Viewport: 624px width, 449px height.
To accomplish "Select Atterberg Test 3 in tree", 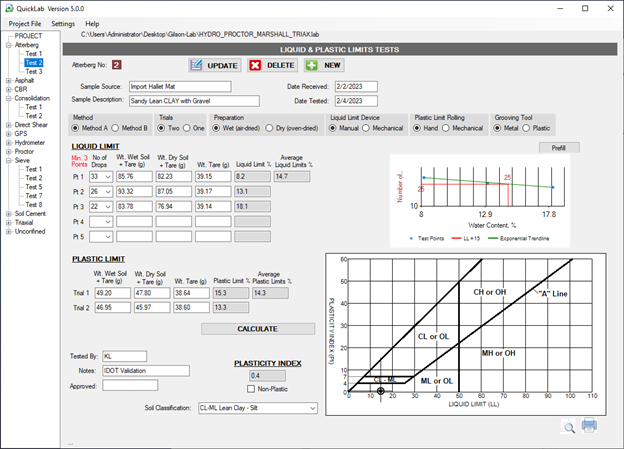I will [33, 72].
